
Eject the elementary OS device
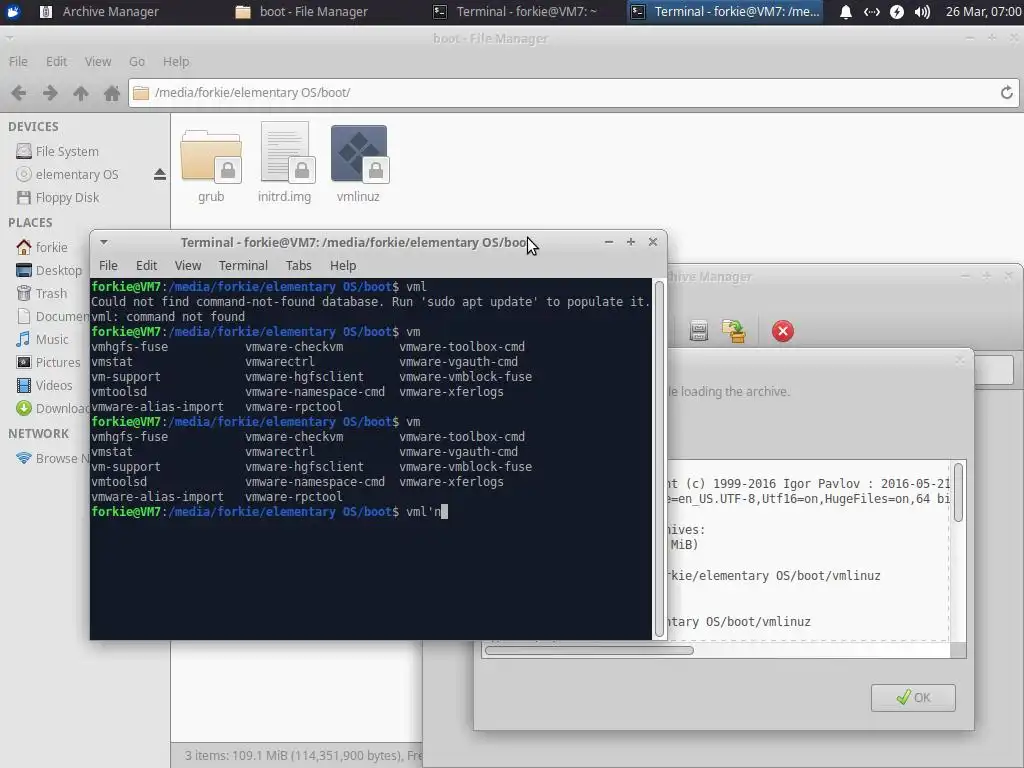160,174
